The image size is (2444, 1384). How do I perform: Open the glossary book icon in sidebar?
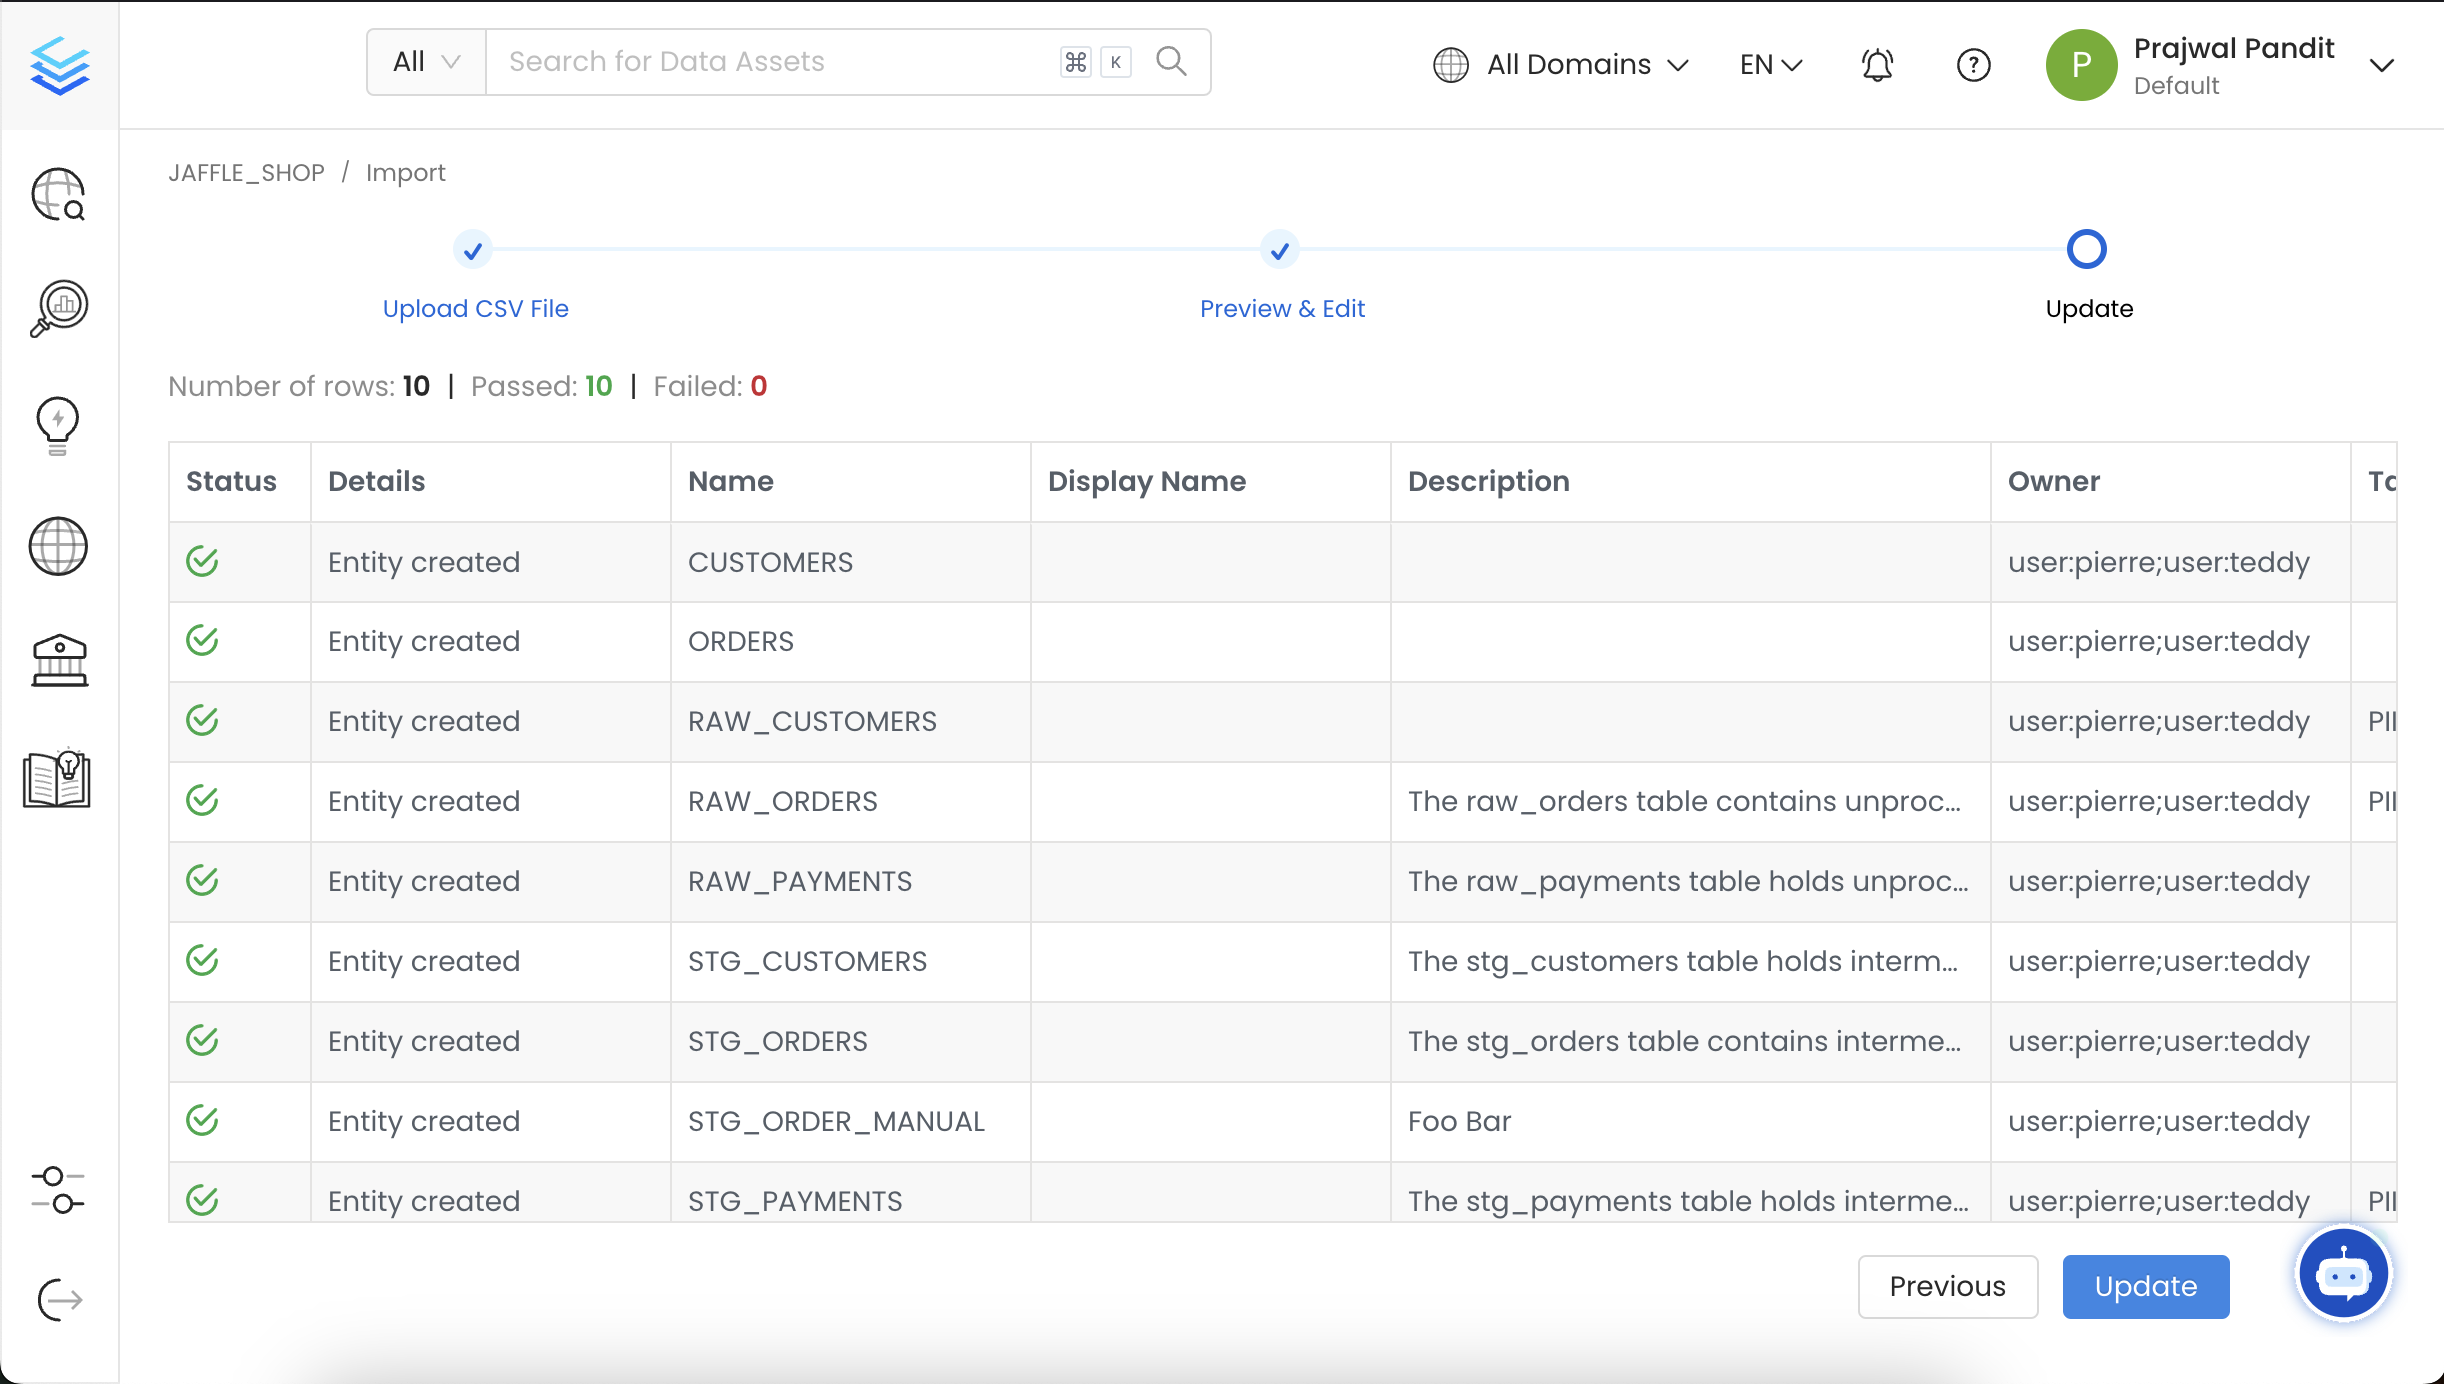coord(57,780)
